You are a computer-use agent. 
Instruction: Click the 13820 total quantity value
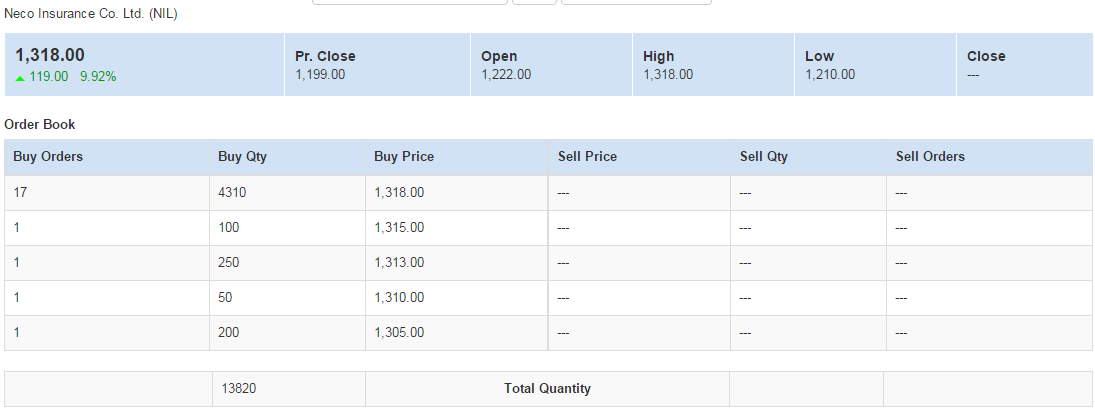239,388
